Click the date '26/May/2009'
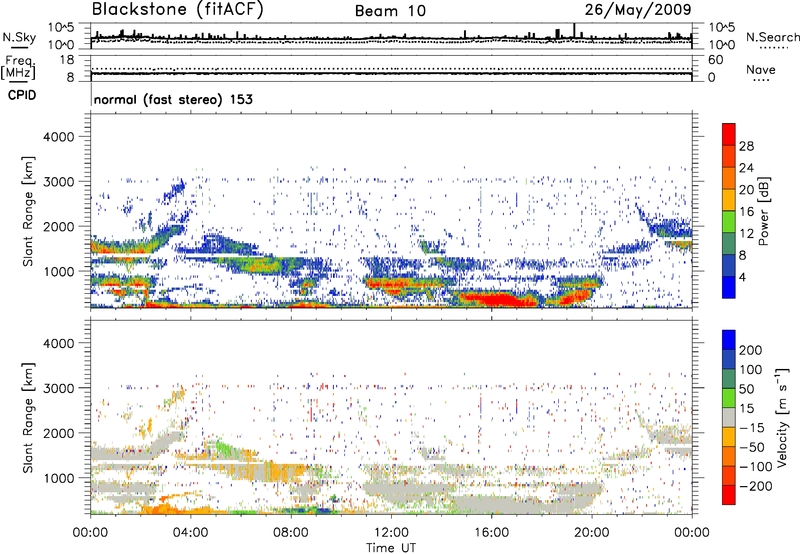Viewport: 800px width, 554px height. [638, 9]
